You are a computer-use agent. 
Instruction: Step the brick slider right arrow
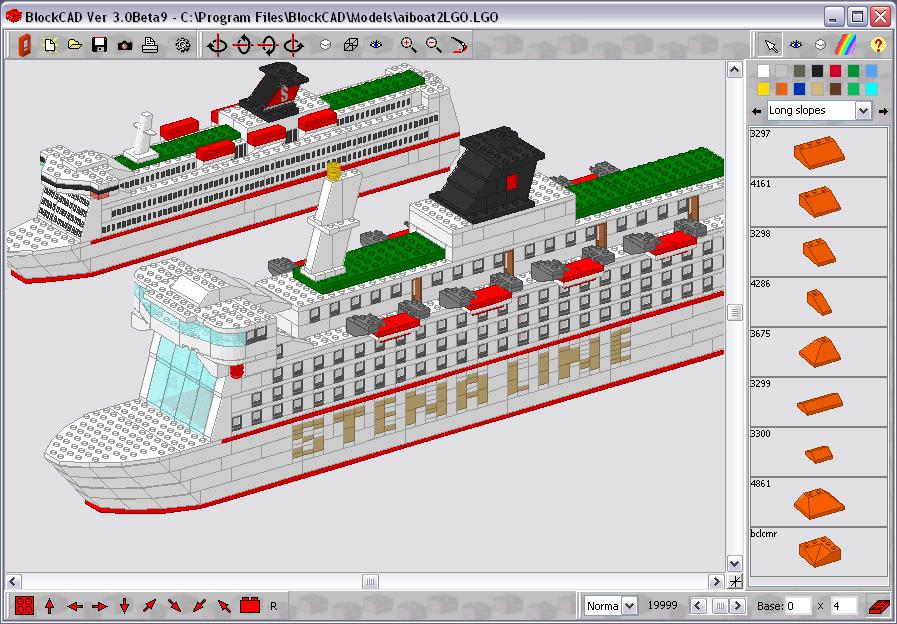(738, 606)
